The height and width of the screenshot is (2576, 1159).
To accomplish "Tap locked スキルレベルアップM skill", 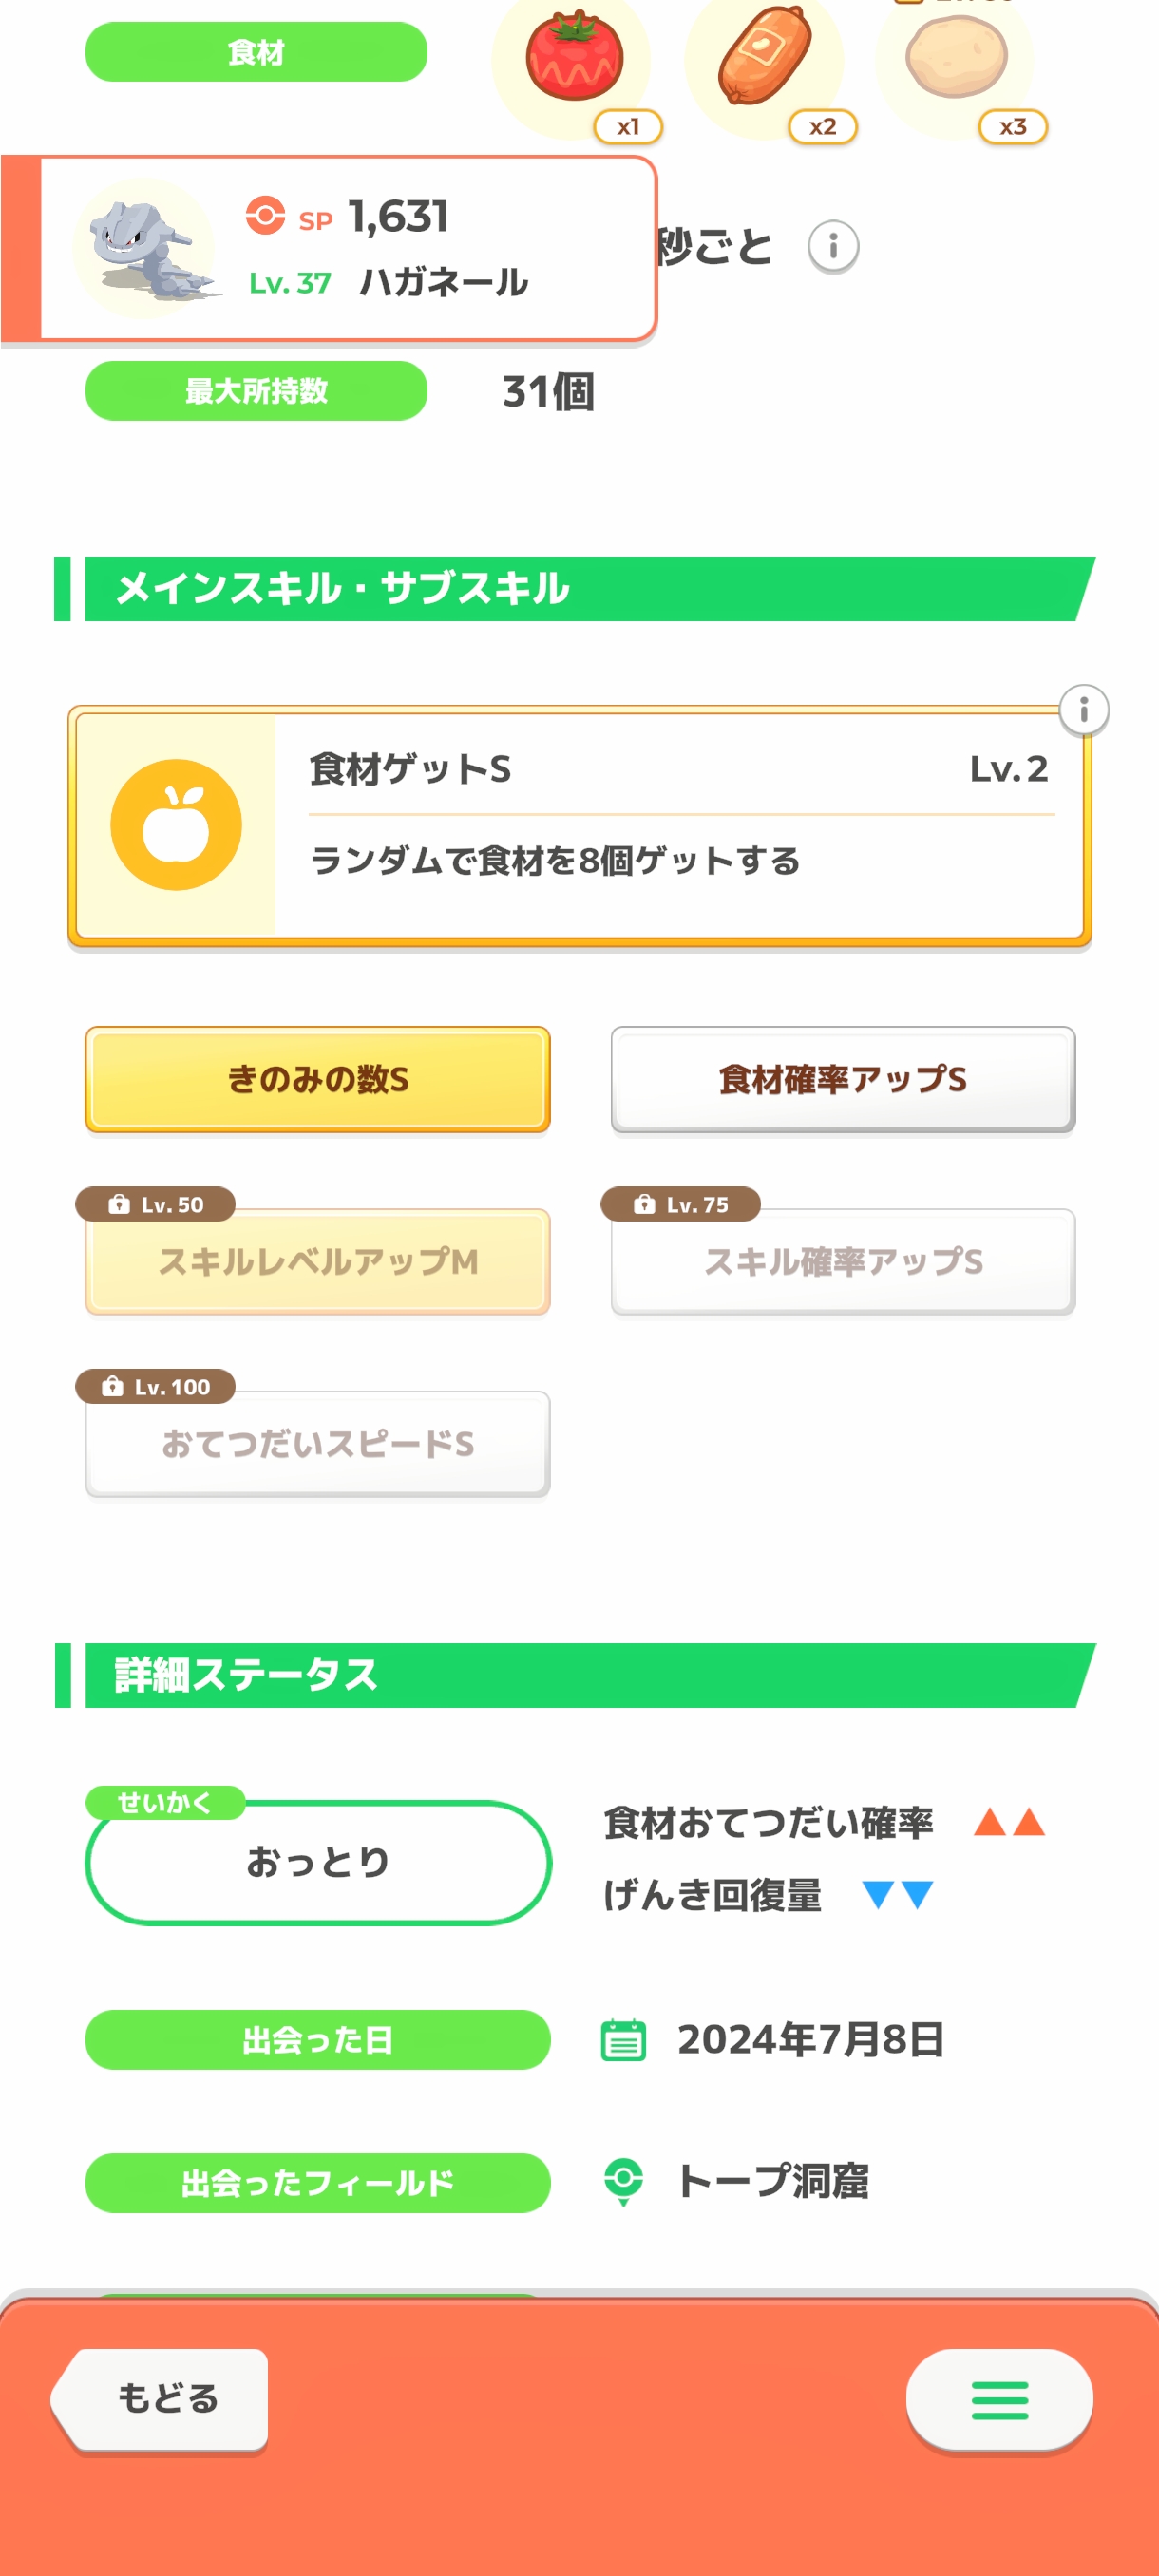I will tap(318, 1262).
